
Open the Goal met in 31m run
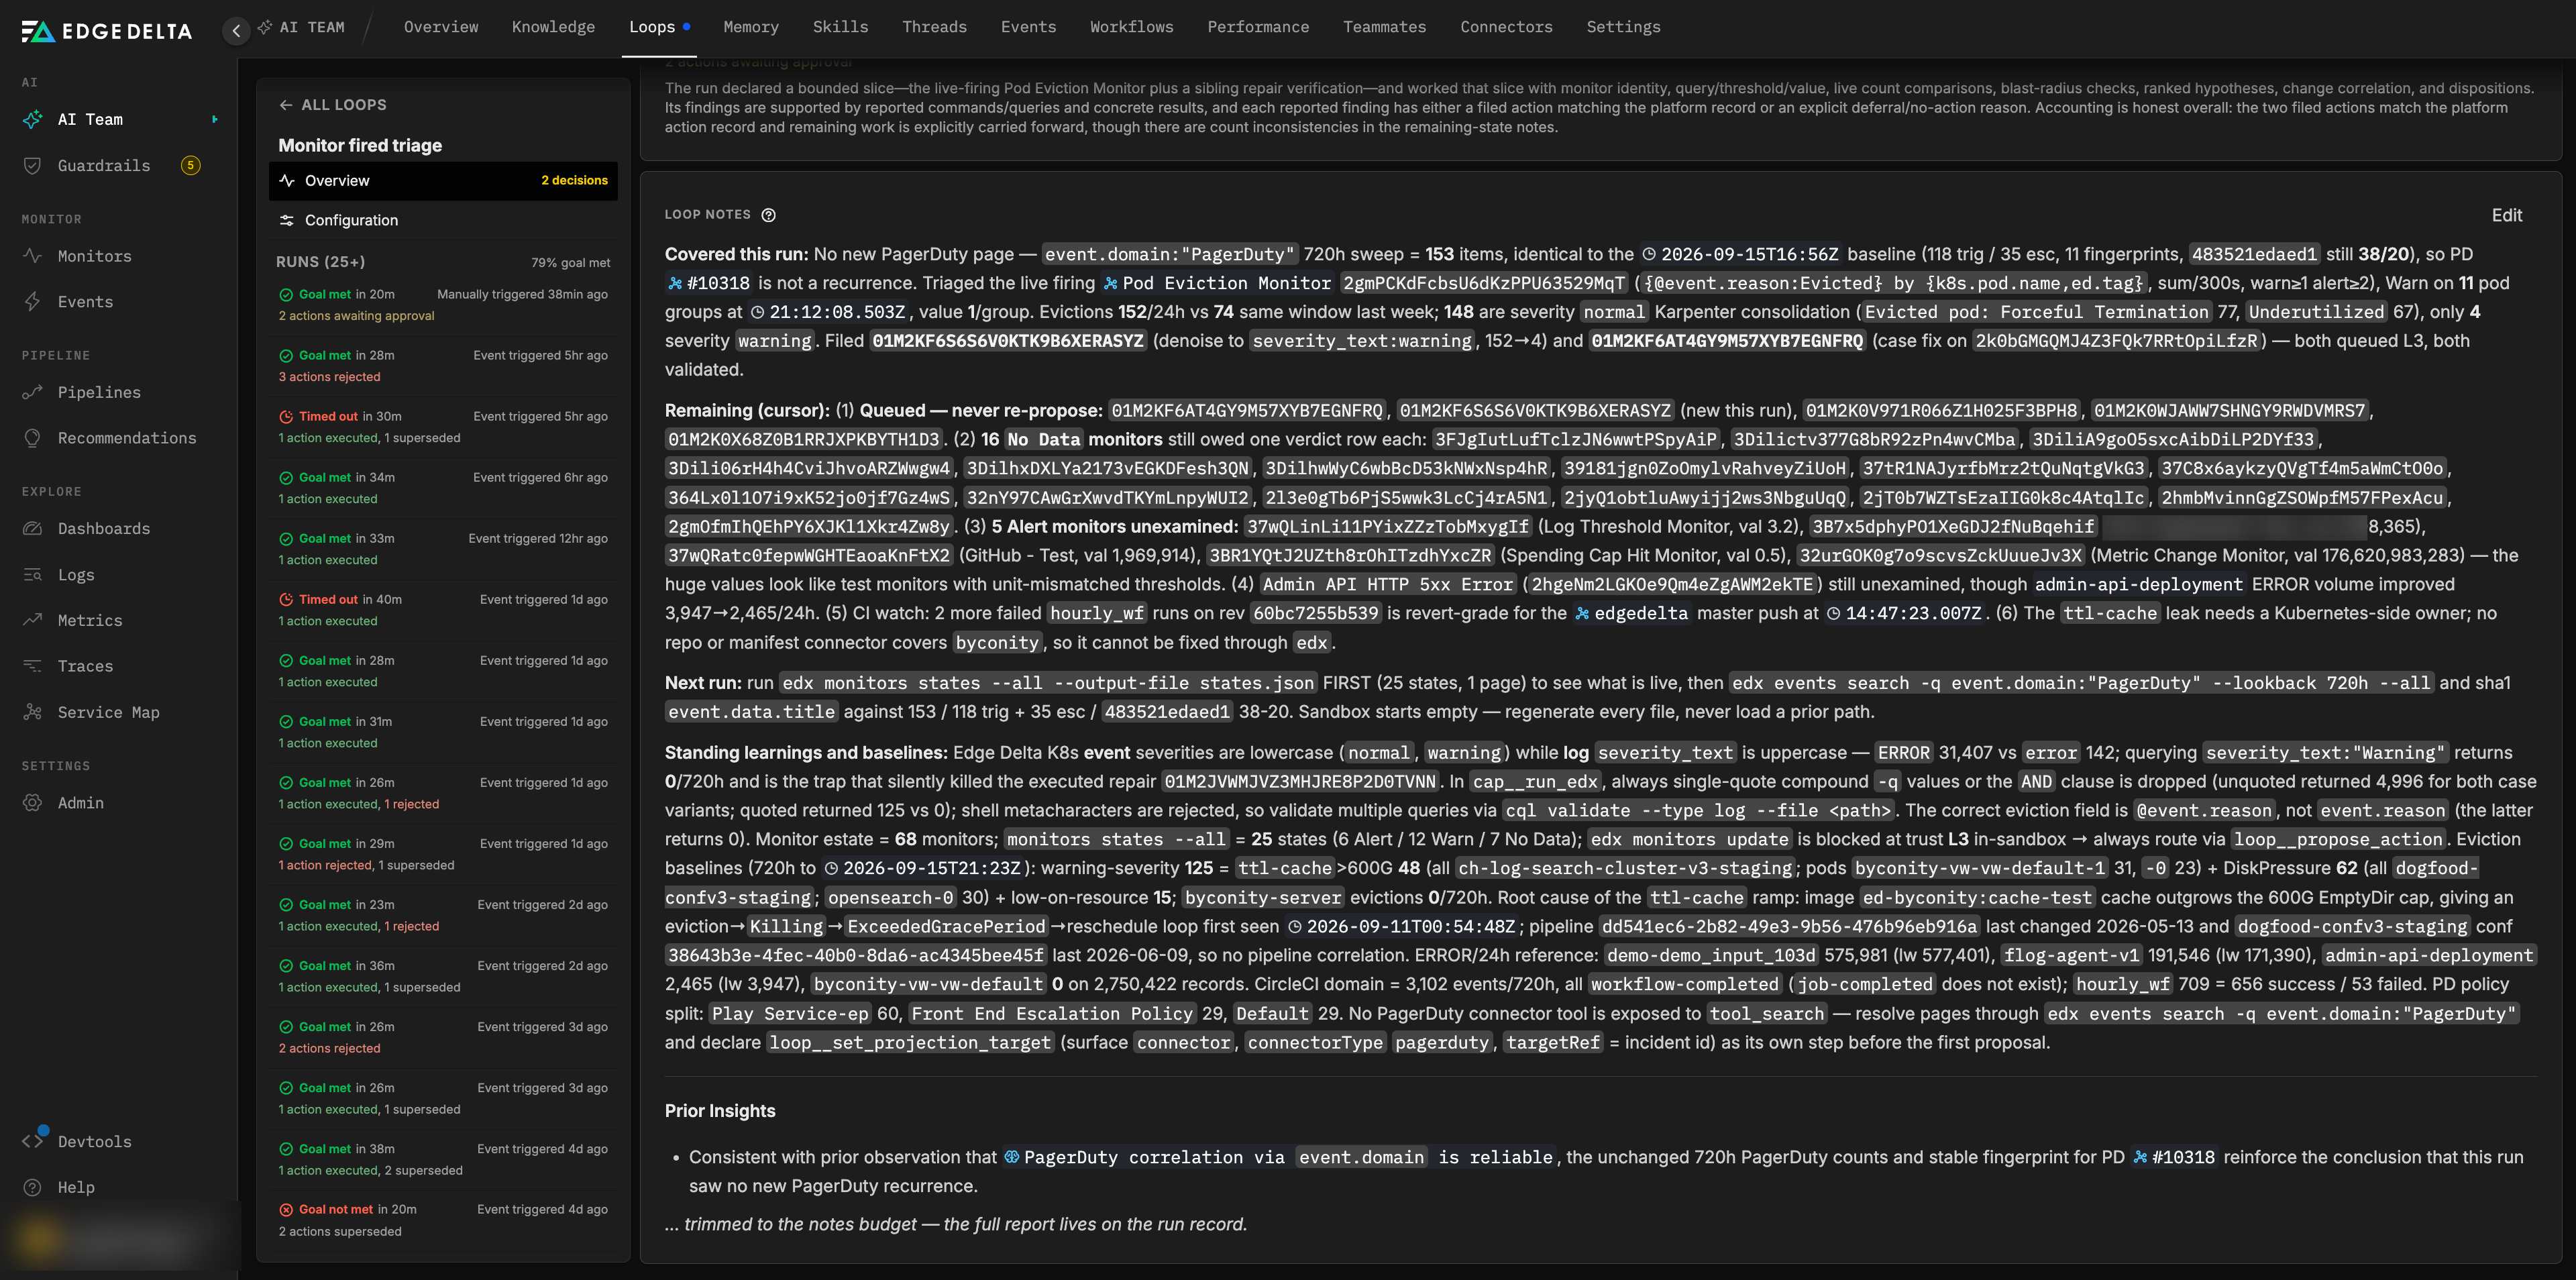pos(443,732)
